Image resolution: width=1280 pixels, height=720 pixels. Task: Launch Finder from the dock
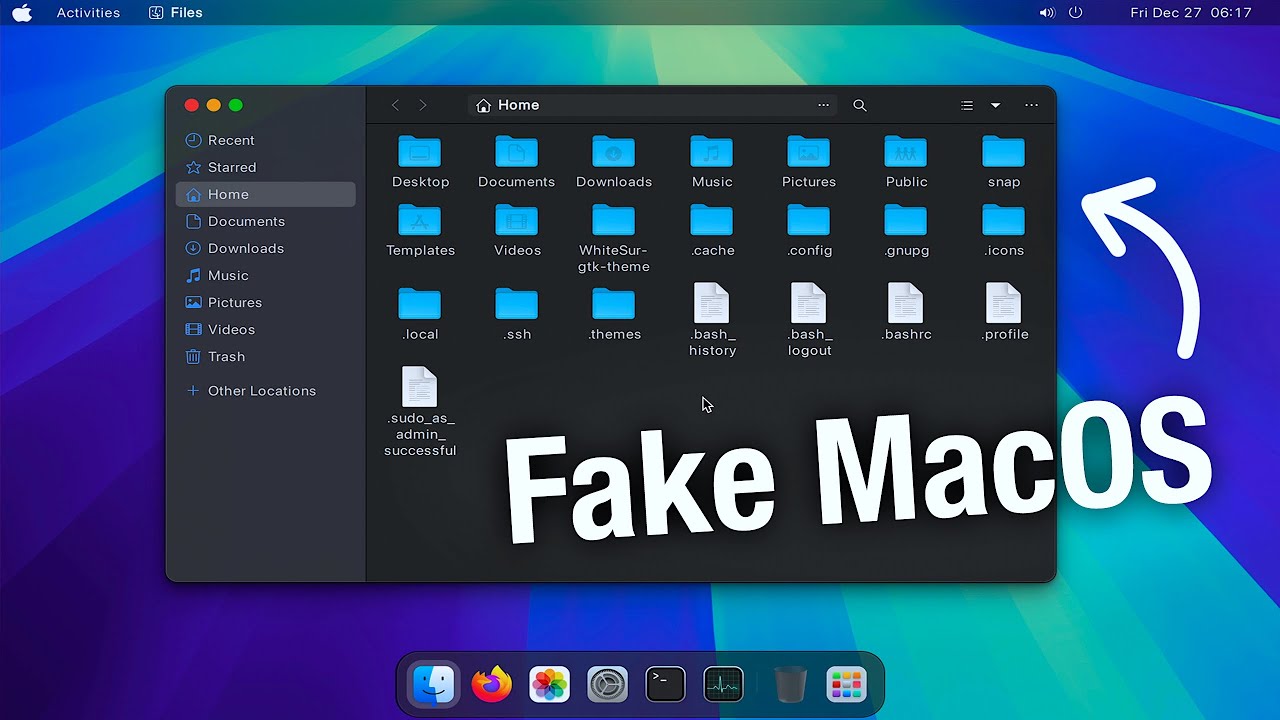coord(434,685)
